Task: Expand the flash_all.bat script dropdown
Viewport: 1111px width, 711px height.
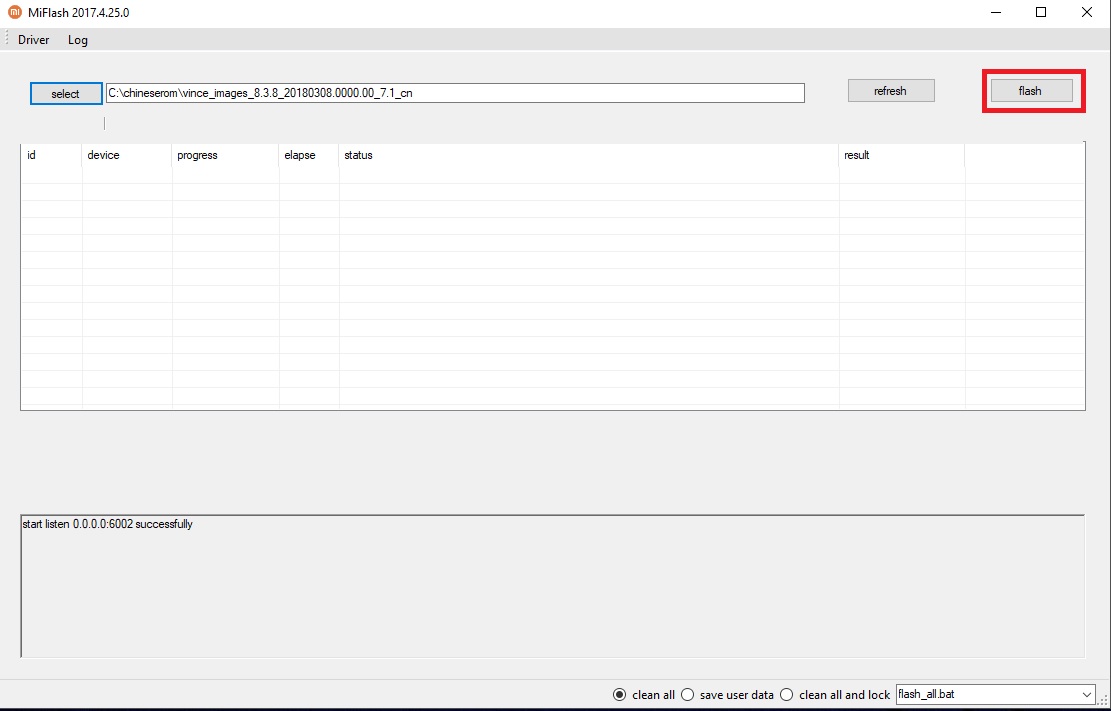Action: (x=1087, y=694)
